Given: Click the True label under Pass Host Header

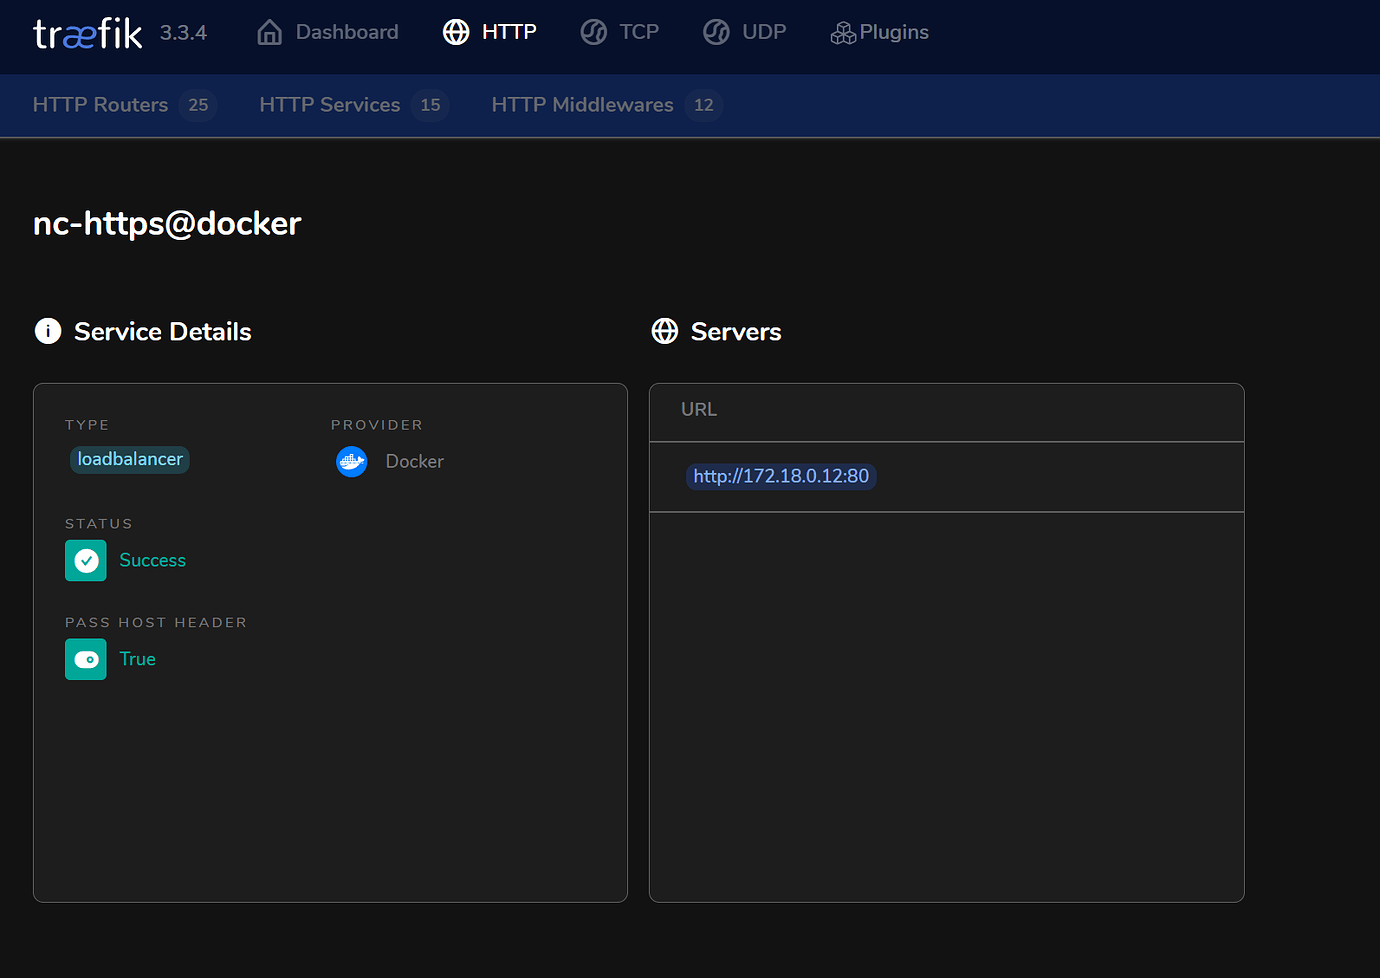Looking at the screenshot, I should pos(137,659).
